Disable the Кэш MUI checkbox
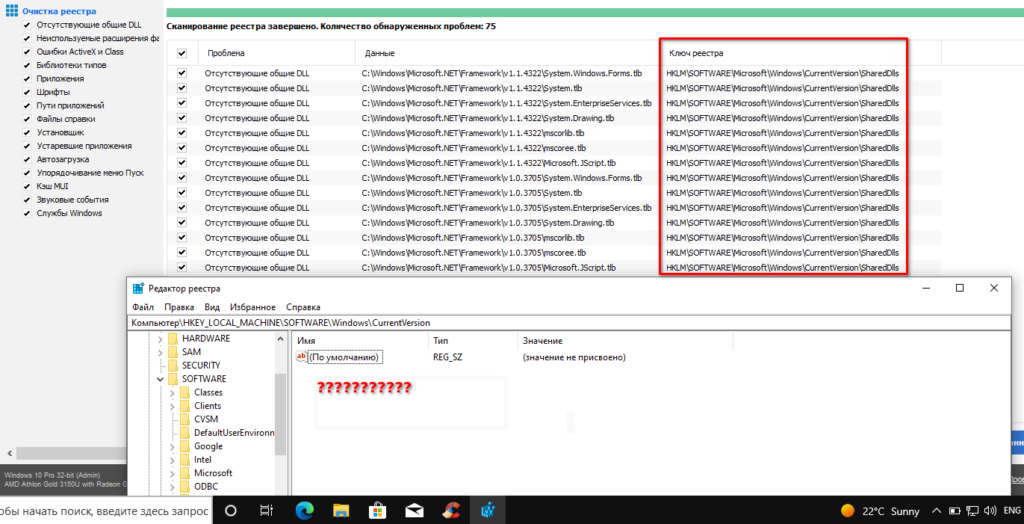 click(27, 186)
